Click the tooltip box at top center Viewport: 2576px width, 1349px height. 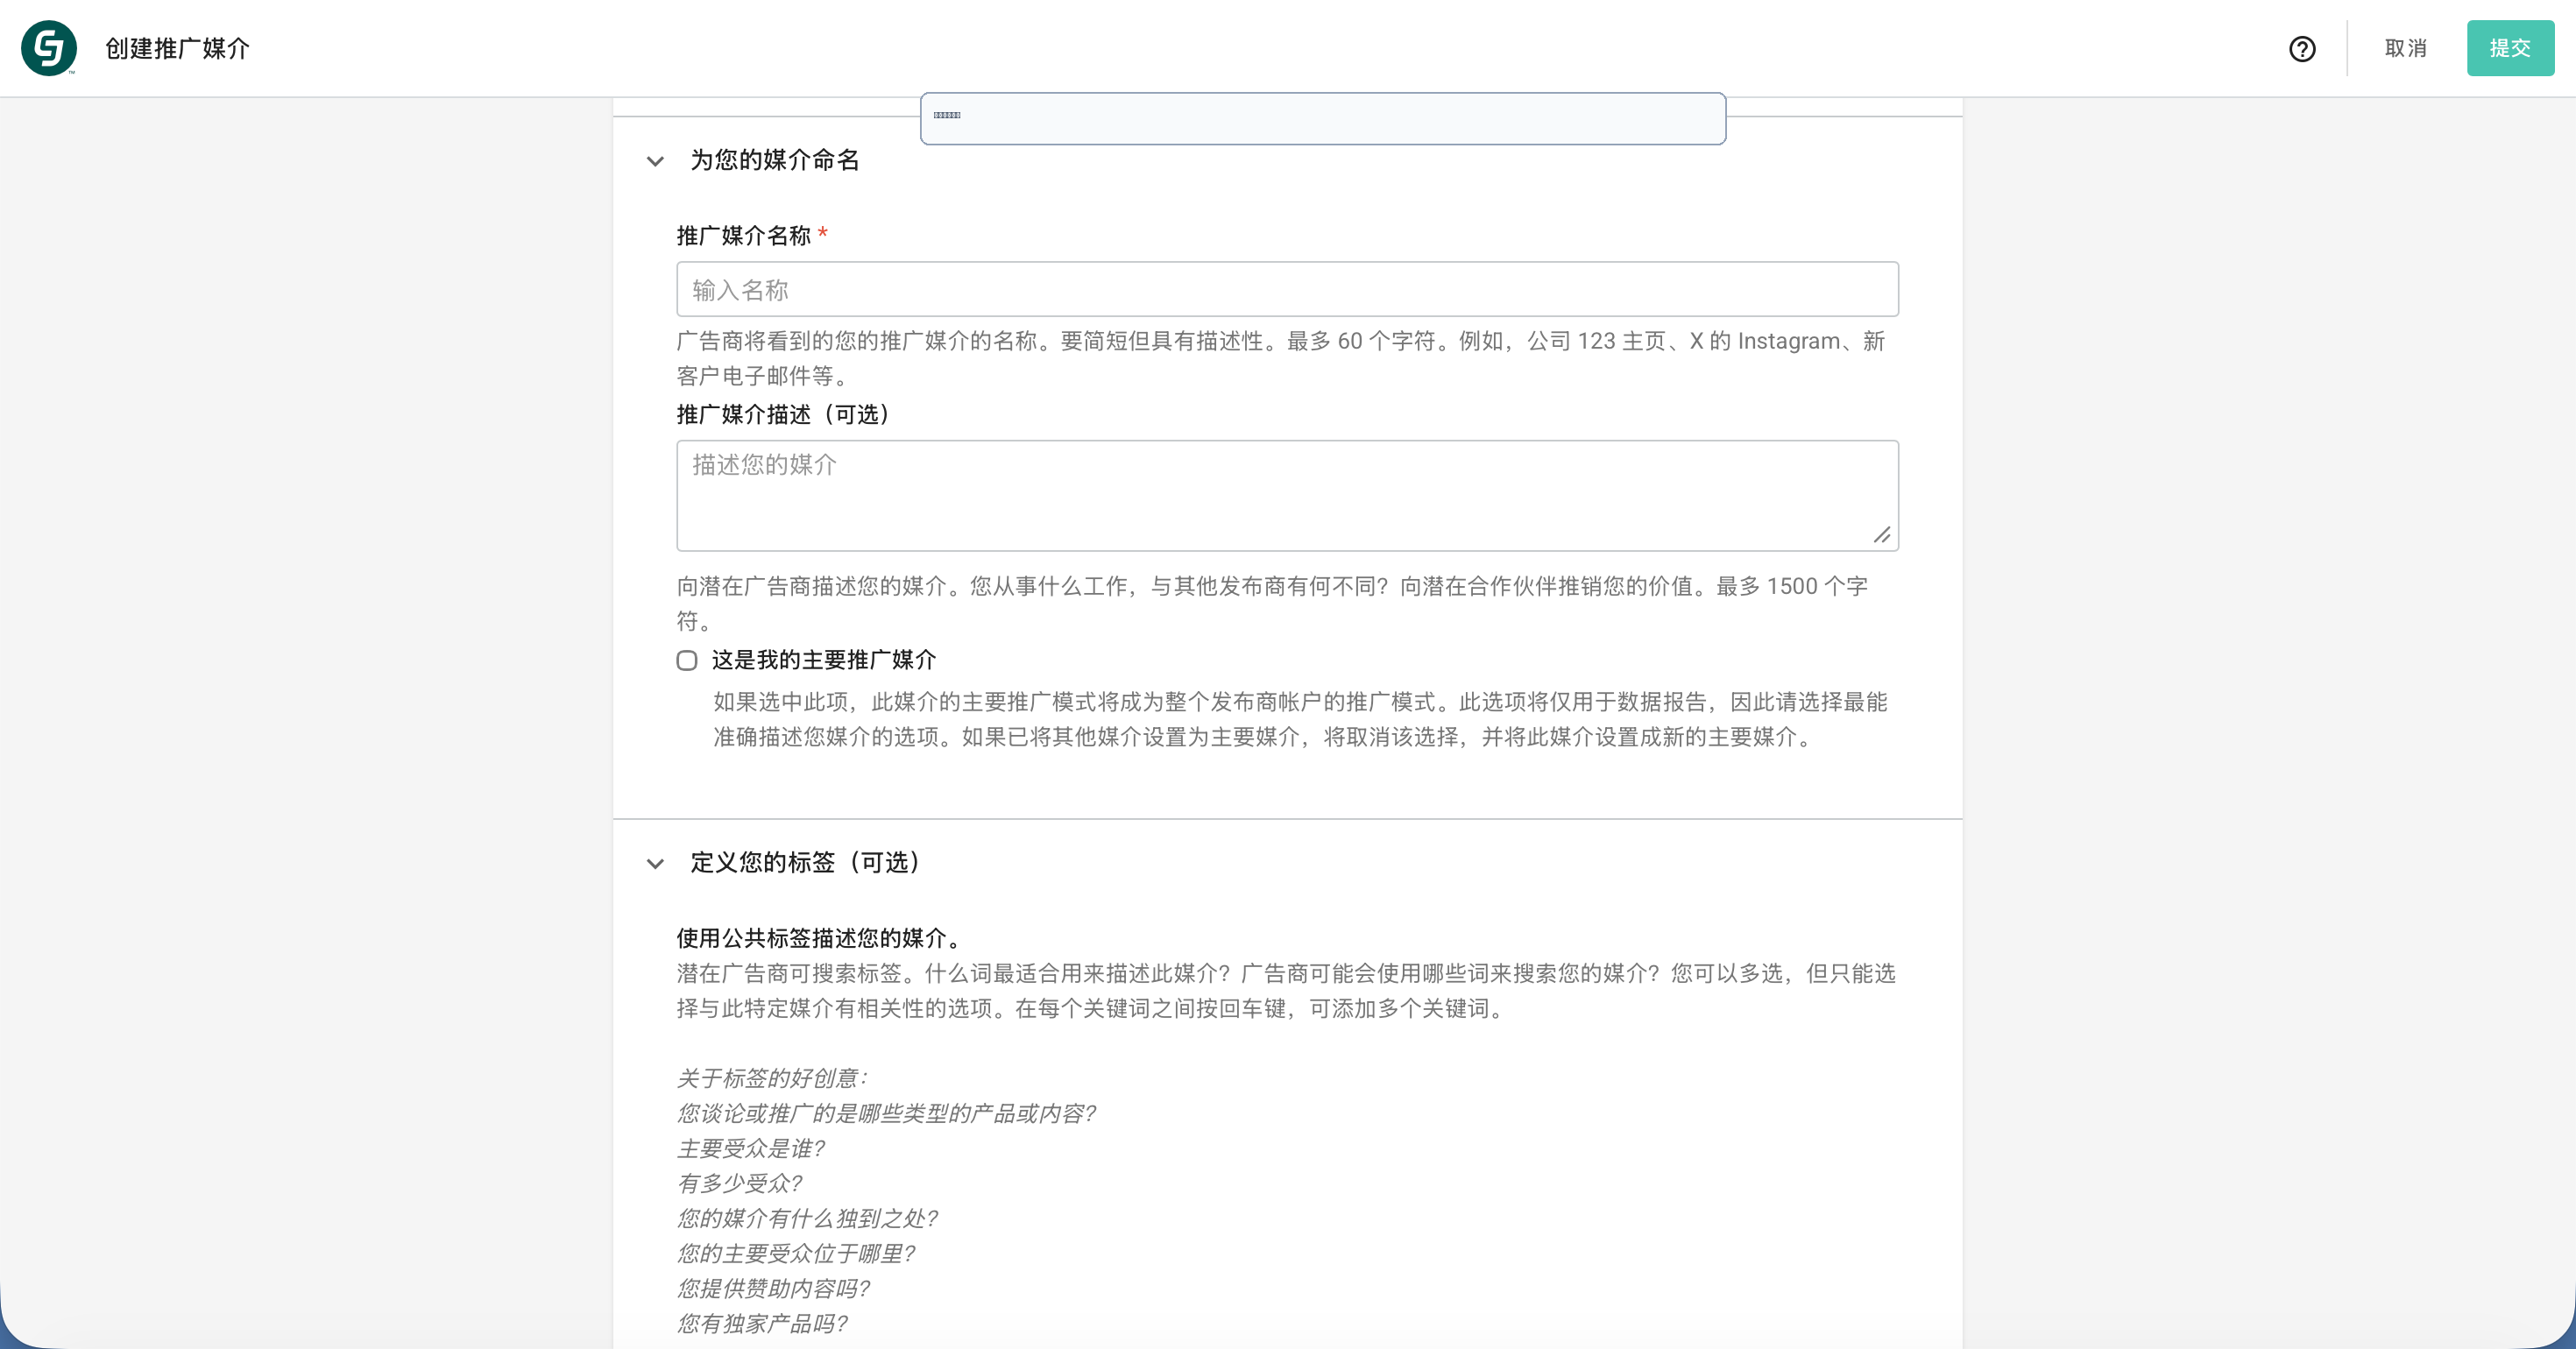[1323, 119]
